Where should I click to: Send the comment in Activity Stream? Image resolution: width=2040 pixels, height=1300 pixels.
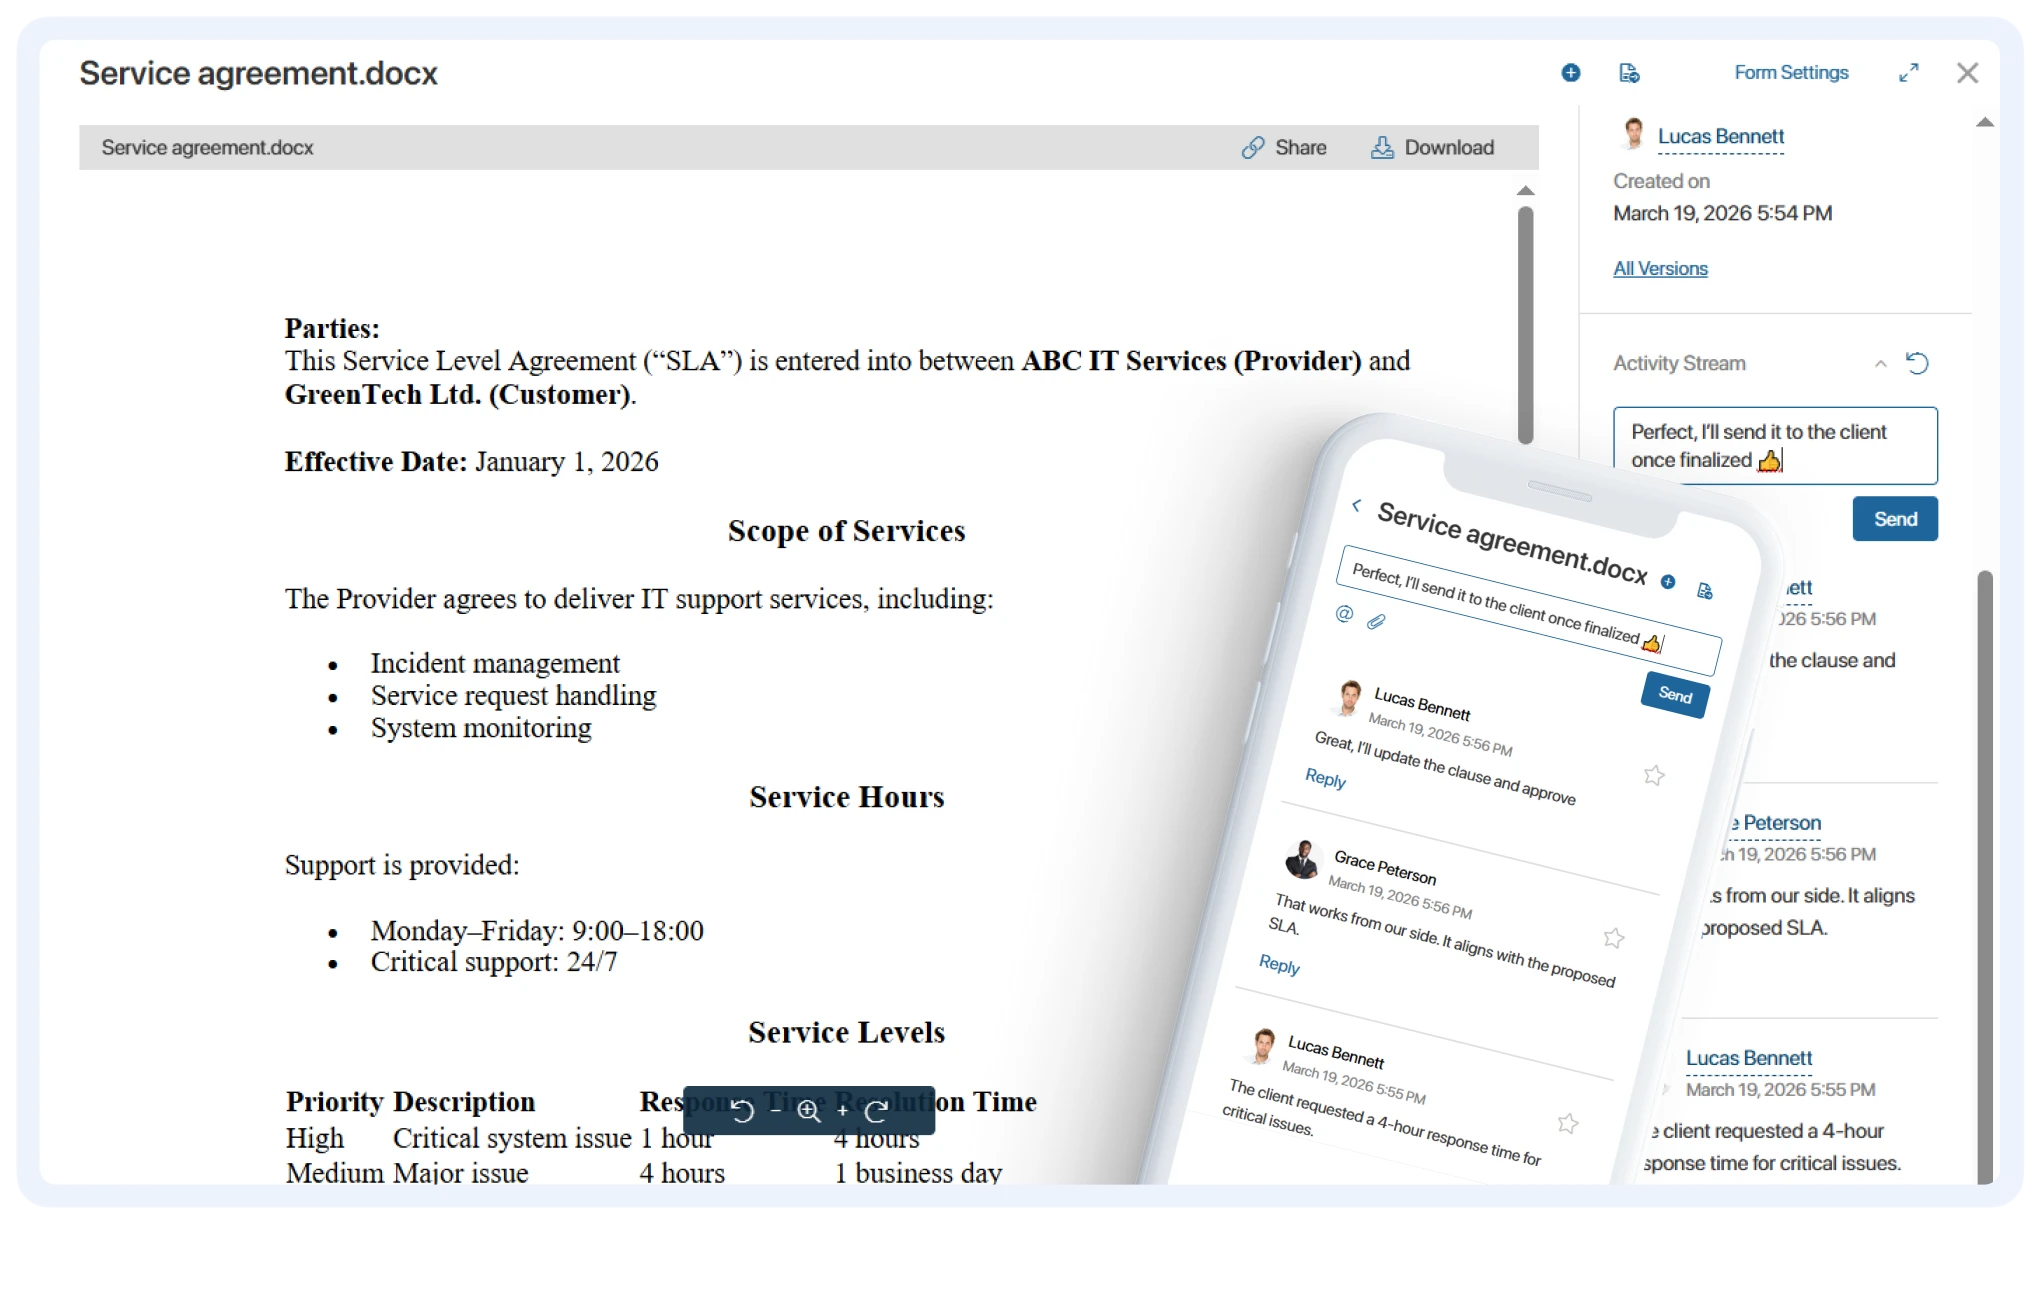1894,519
